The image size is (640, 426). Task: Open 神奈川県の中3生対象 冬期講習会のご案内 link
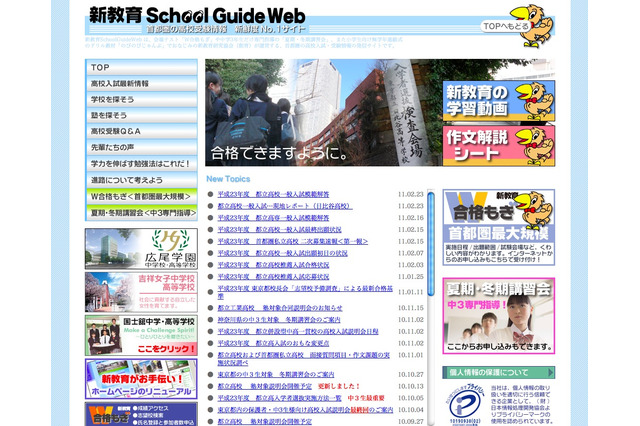(x=279, y=320)
